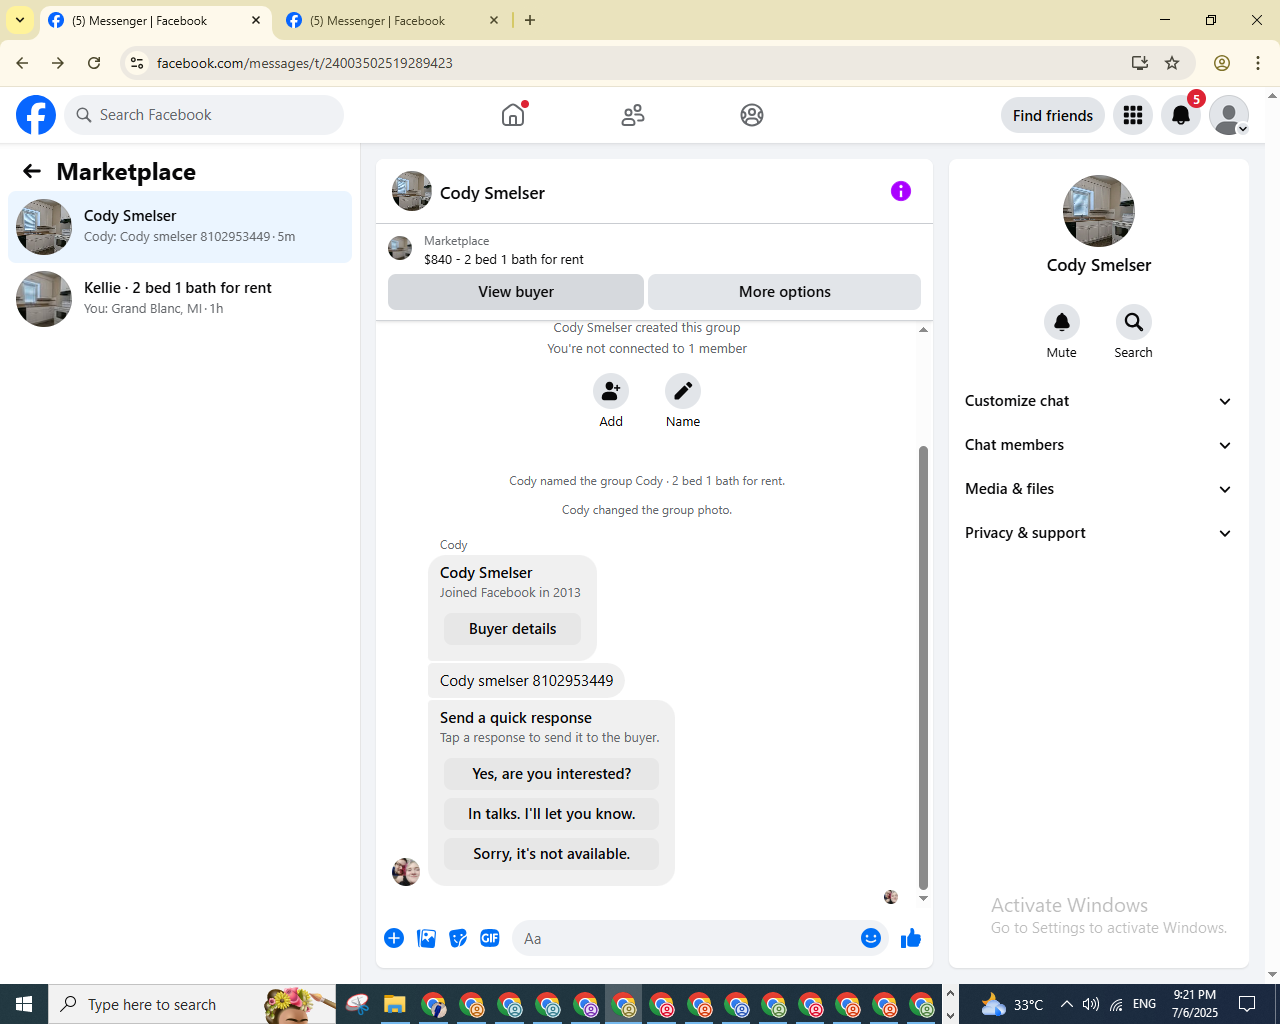Close the second Messenger tab
This screenshot has height=1024, width=1280.
pos(494,20)
